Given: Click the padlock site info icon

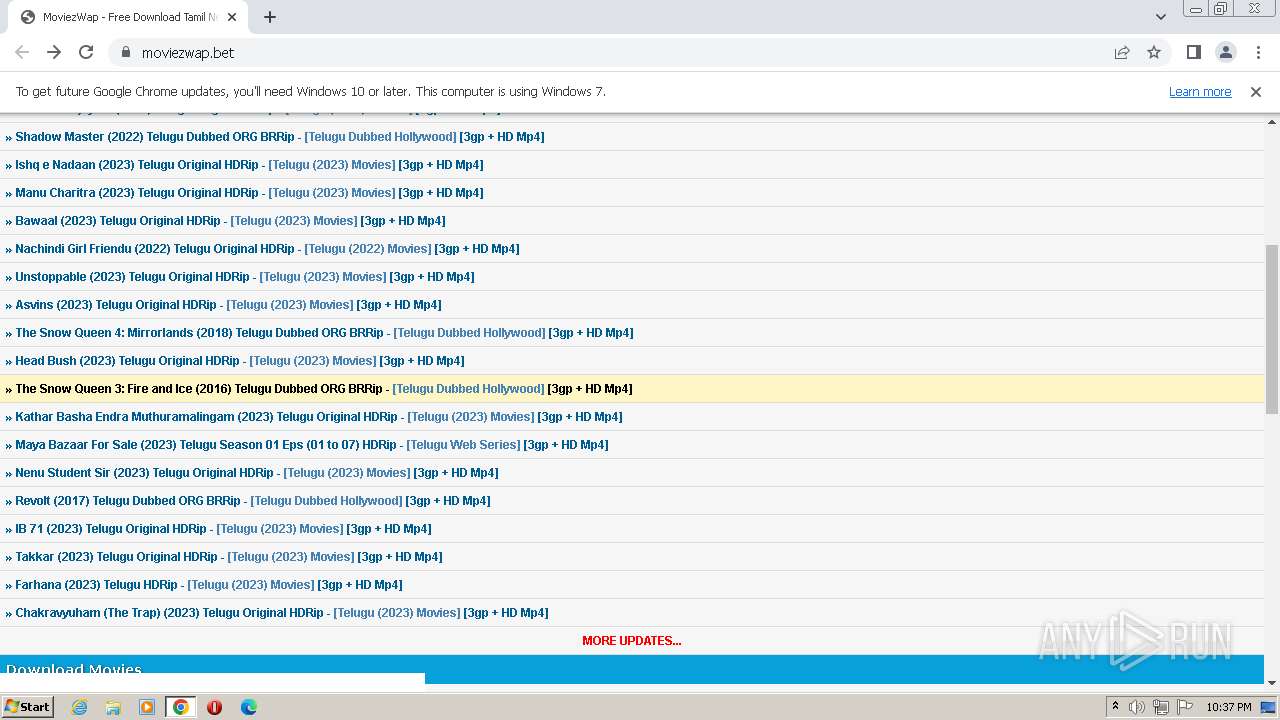Looking at the screenshot, I should 125,52.
